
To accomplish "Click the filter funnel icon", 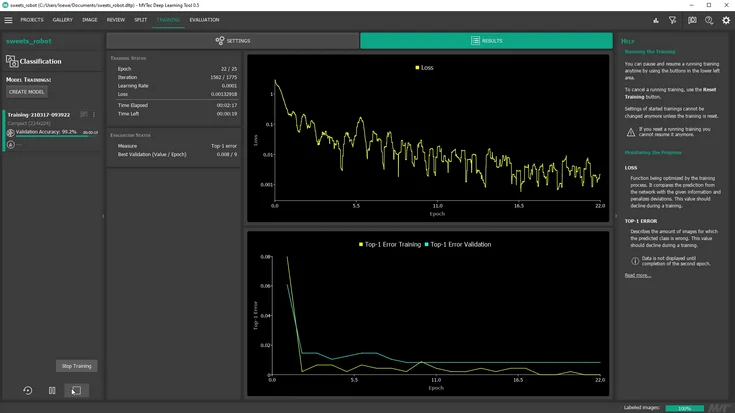I will click(x=673, y=20).
